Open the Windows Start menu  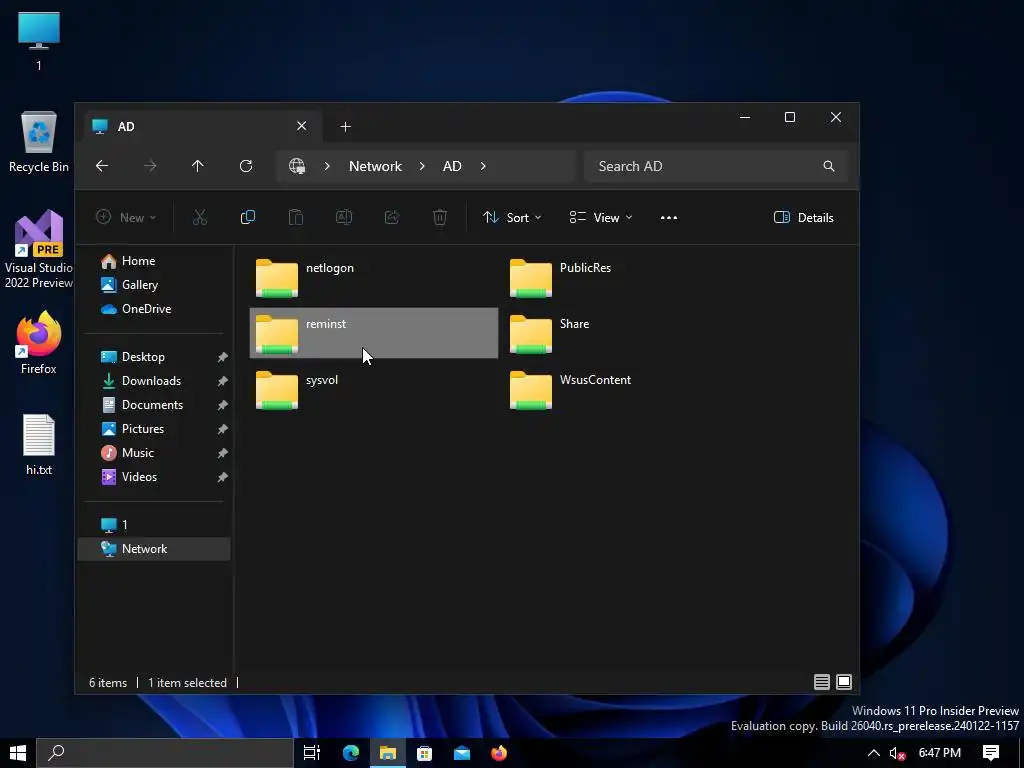[x=18, y=753]
